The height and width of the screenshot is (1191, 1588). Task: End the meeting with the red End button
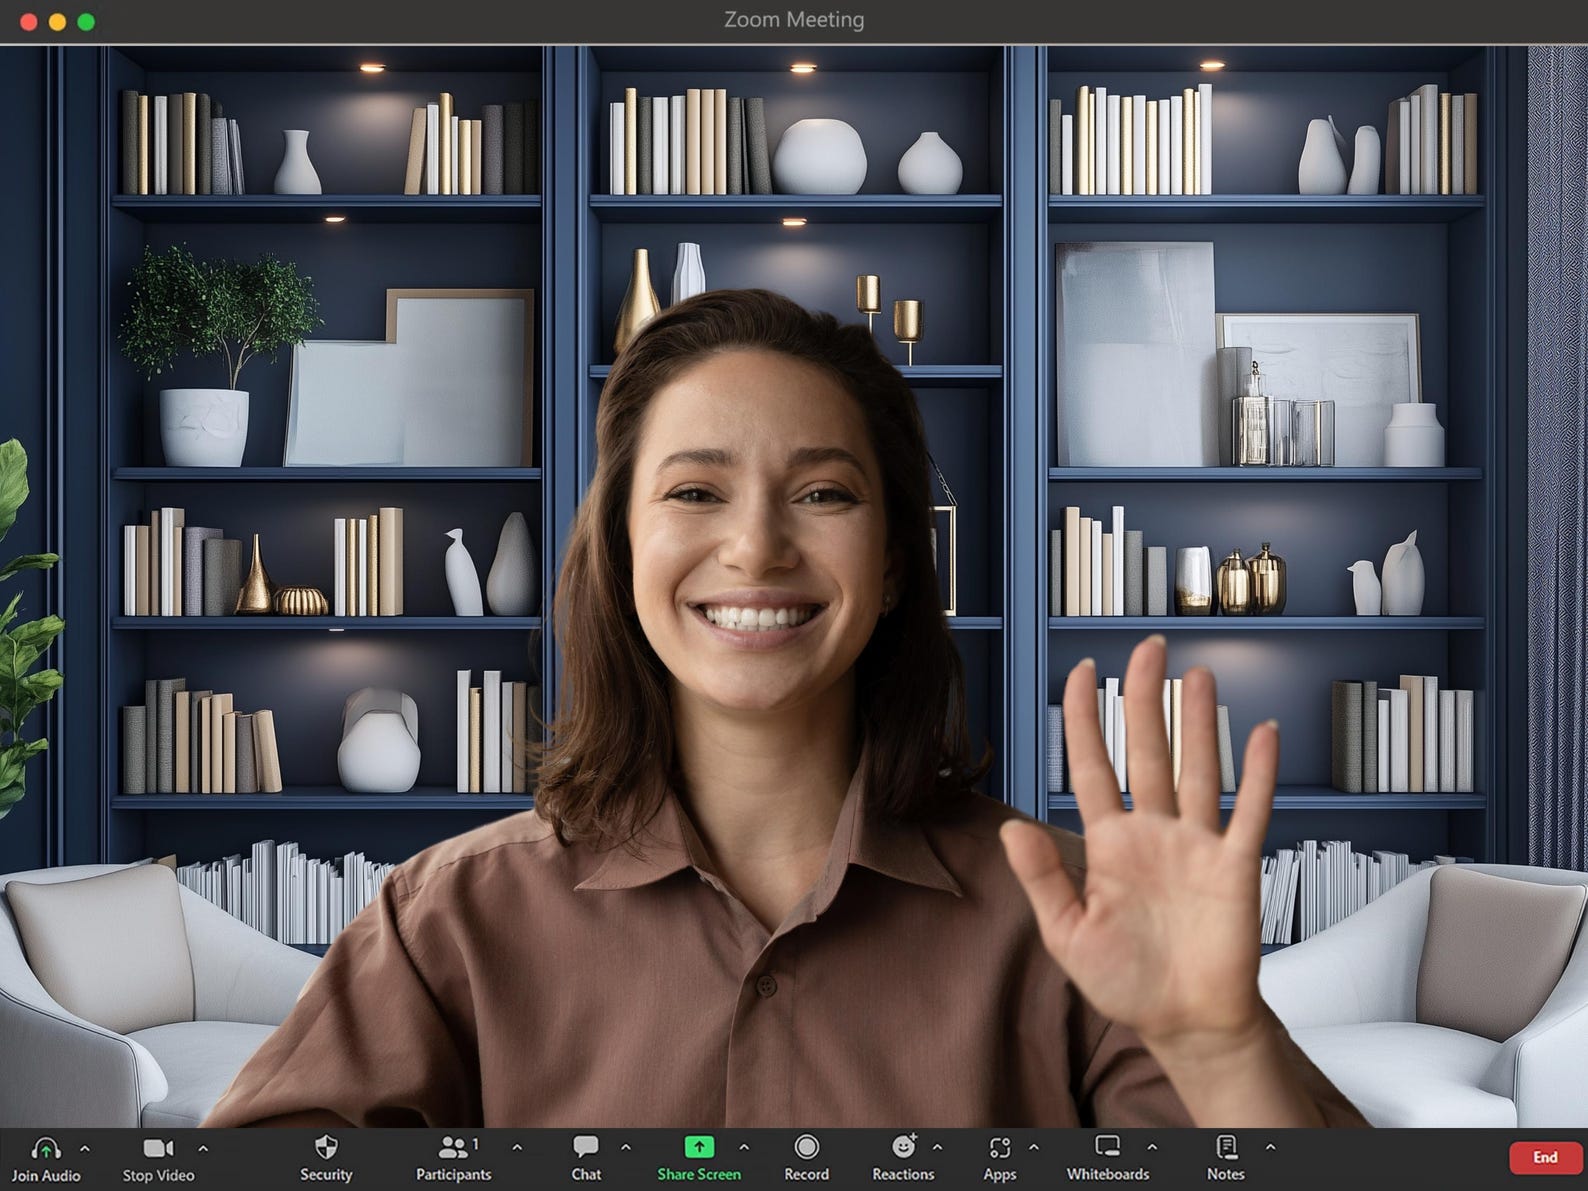[1545, 1158]
